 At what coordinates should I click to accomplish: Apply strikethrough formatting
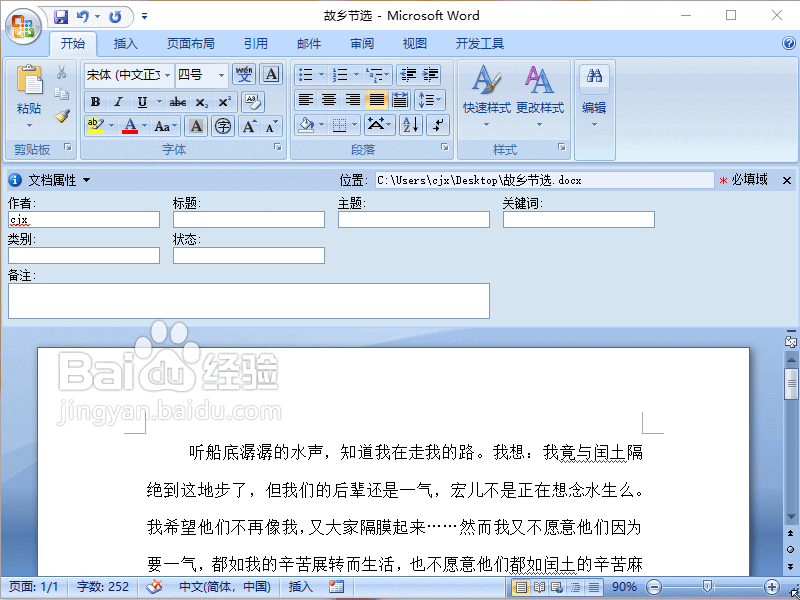178,102
